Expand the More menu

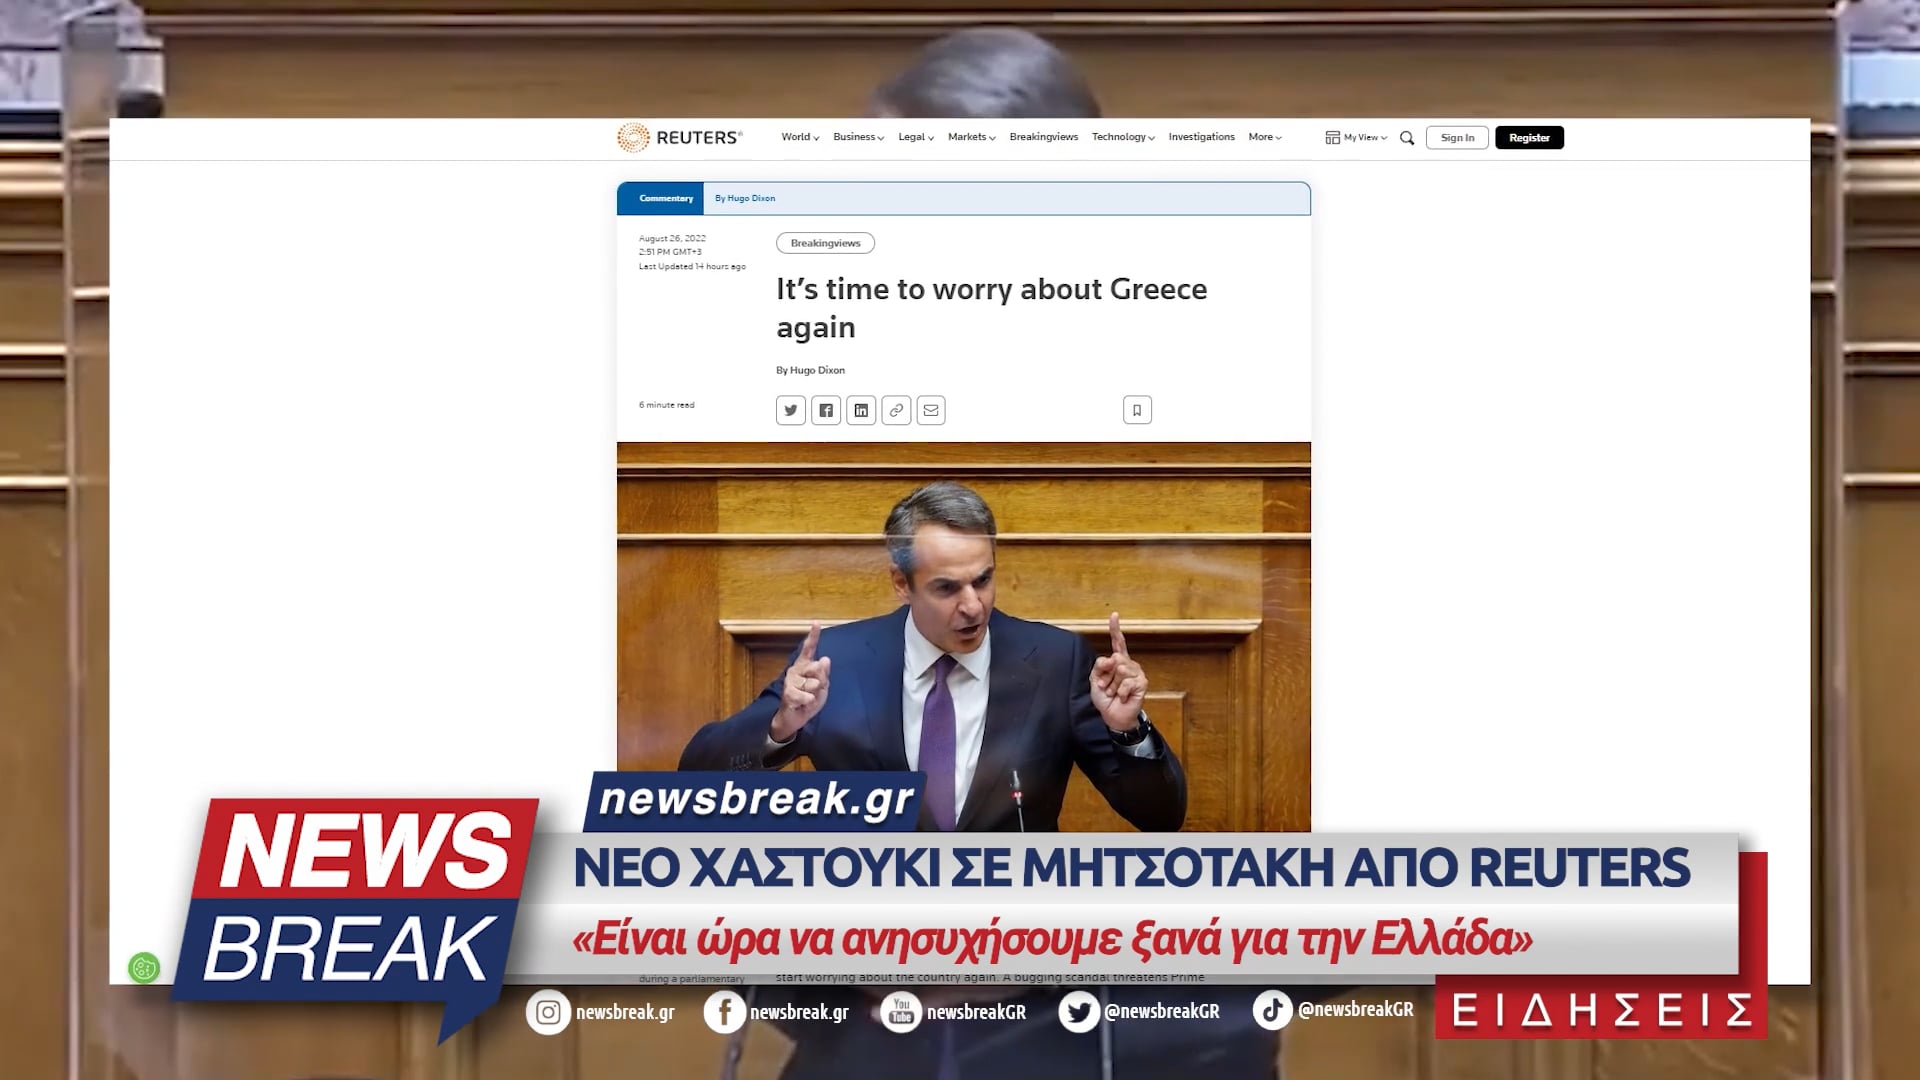1265,137
